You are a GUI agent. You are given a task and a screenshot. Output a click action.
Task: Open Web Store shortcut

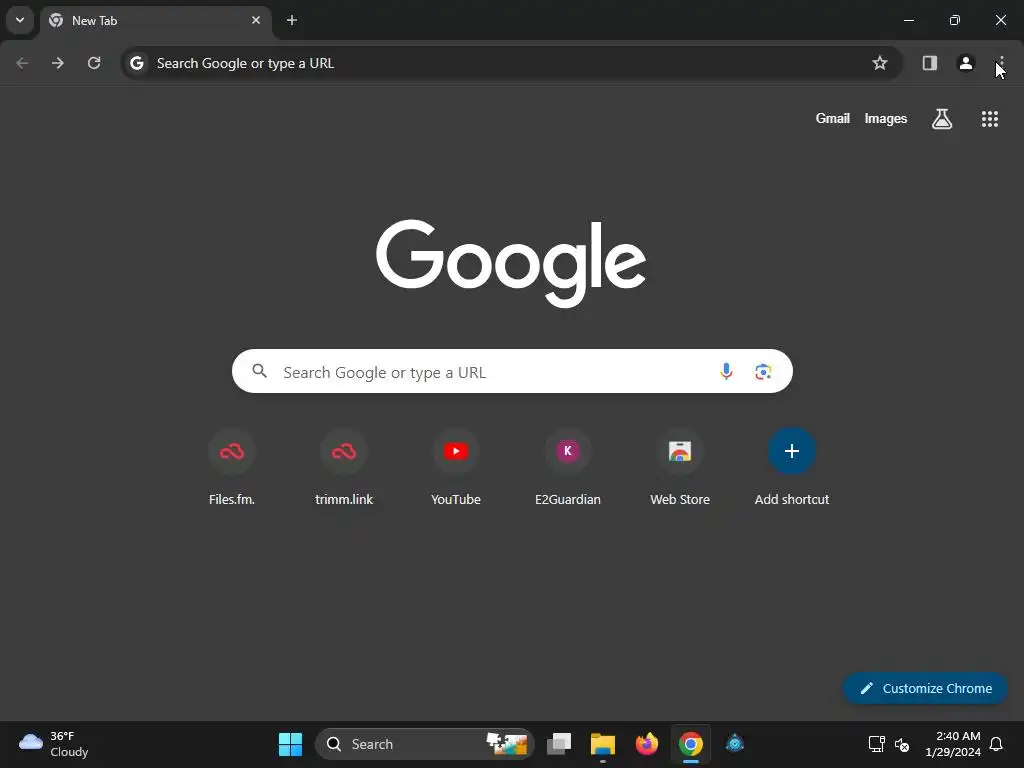(680, 468)
